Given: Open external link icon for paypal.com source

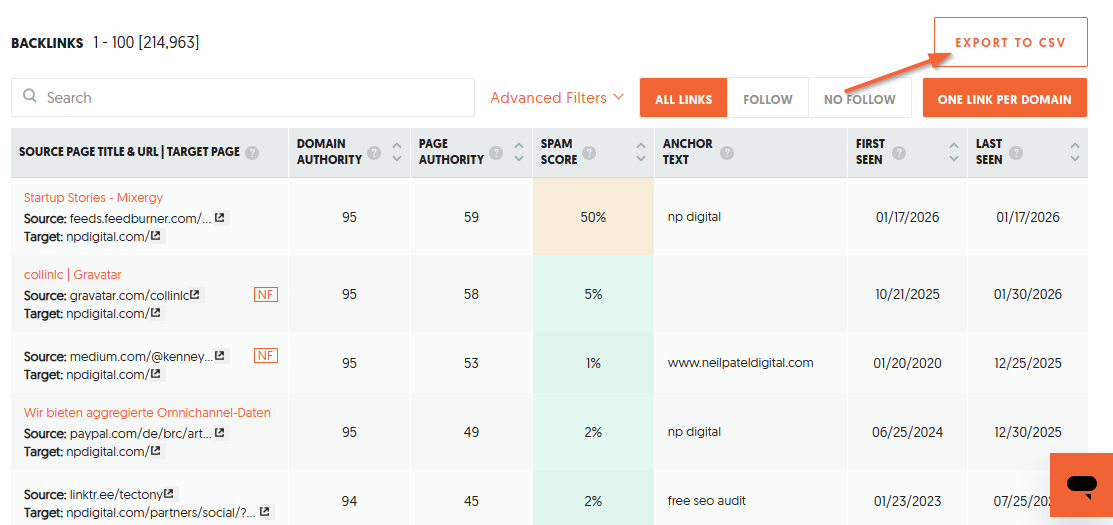Looking at the screenshot, I should click(x=220, y=432).
